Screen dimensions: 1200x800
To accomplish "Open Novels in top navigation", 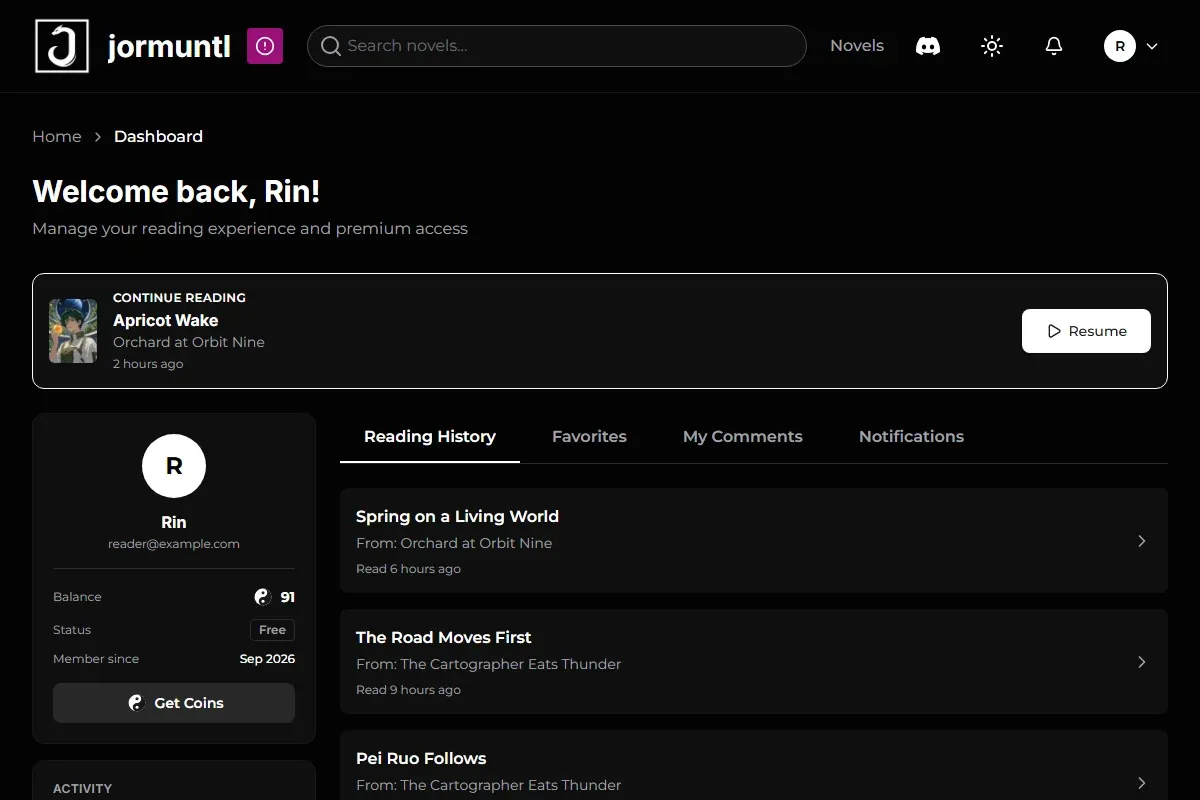I will [x=857, y=46].
